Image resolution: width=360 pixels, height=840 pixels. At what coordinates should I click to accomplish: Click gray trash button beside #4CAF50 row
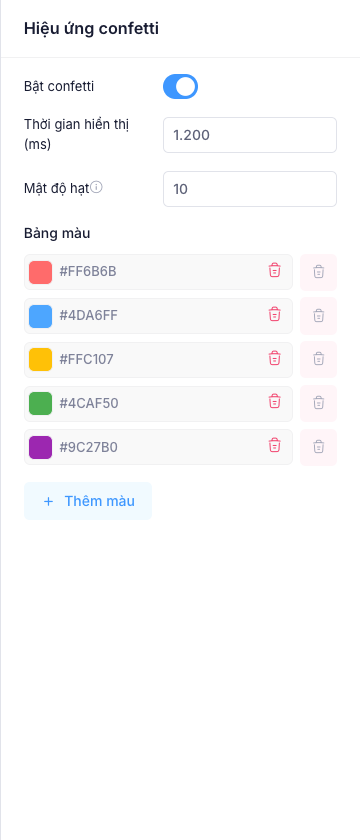[x=319, y=403]
